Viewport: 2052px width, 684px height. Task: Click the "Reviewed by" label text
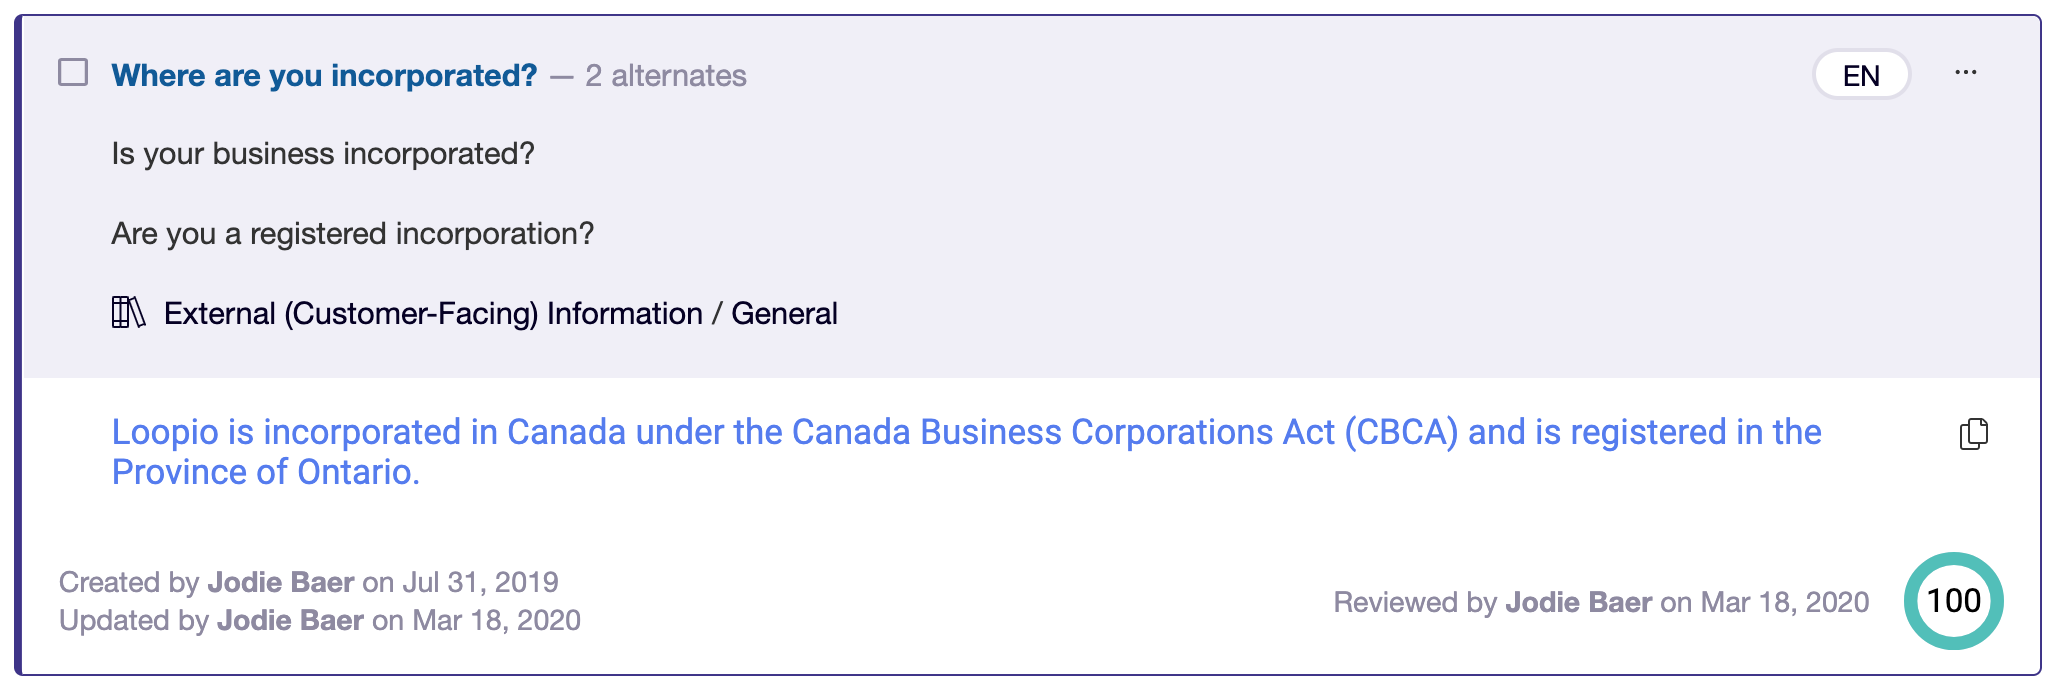[1414, 602]
